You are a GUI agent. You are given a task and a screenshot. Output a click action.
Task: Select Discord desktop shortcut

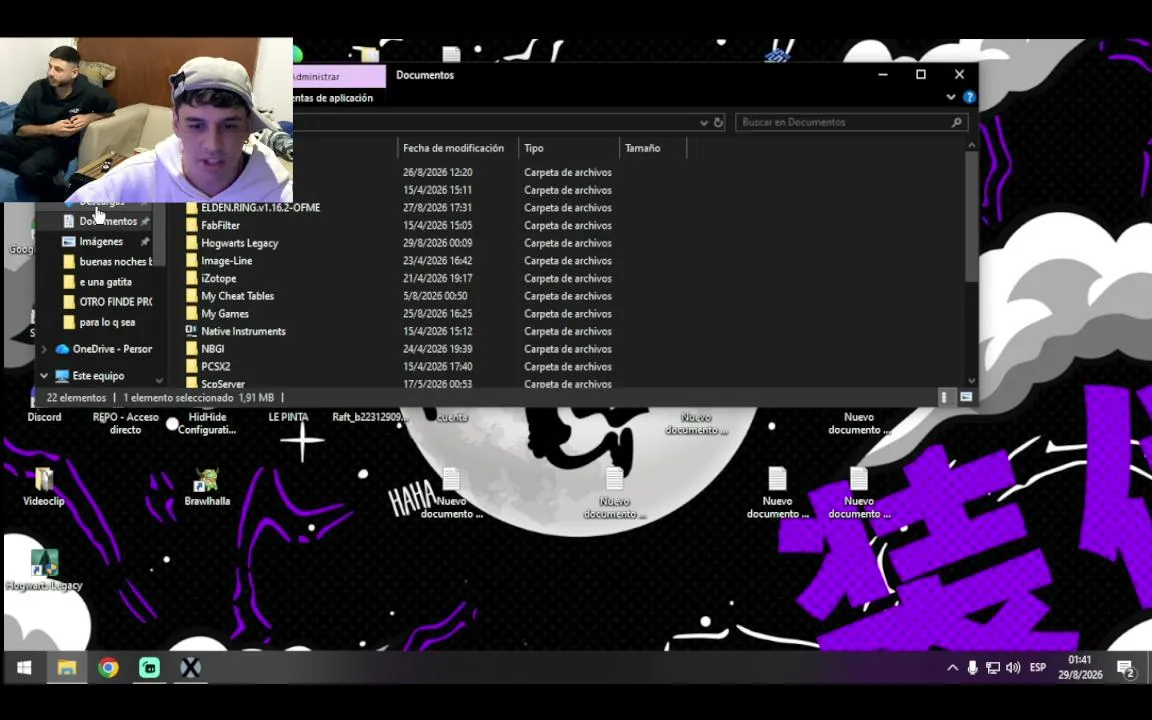coord(44,417)
